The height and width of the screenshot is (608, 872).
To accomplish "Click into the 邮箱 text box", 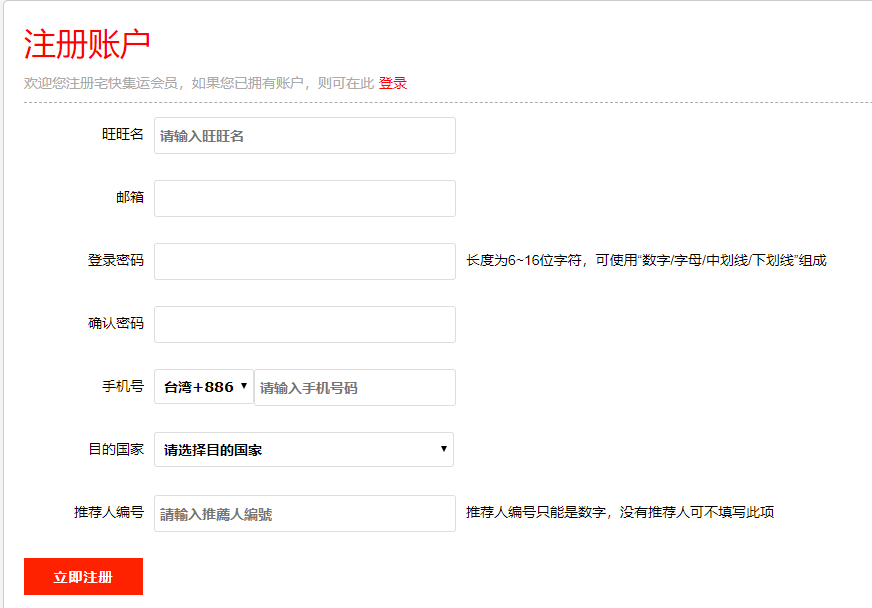I will click(304, 198).
